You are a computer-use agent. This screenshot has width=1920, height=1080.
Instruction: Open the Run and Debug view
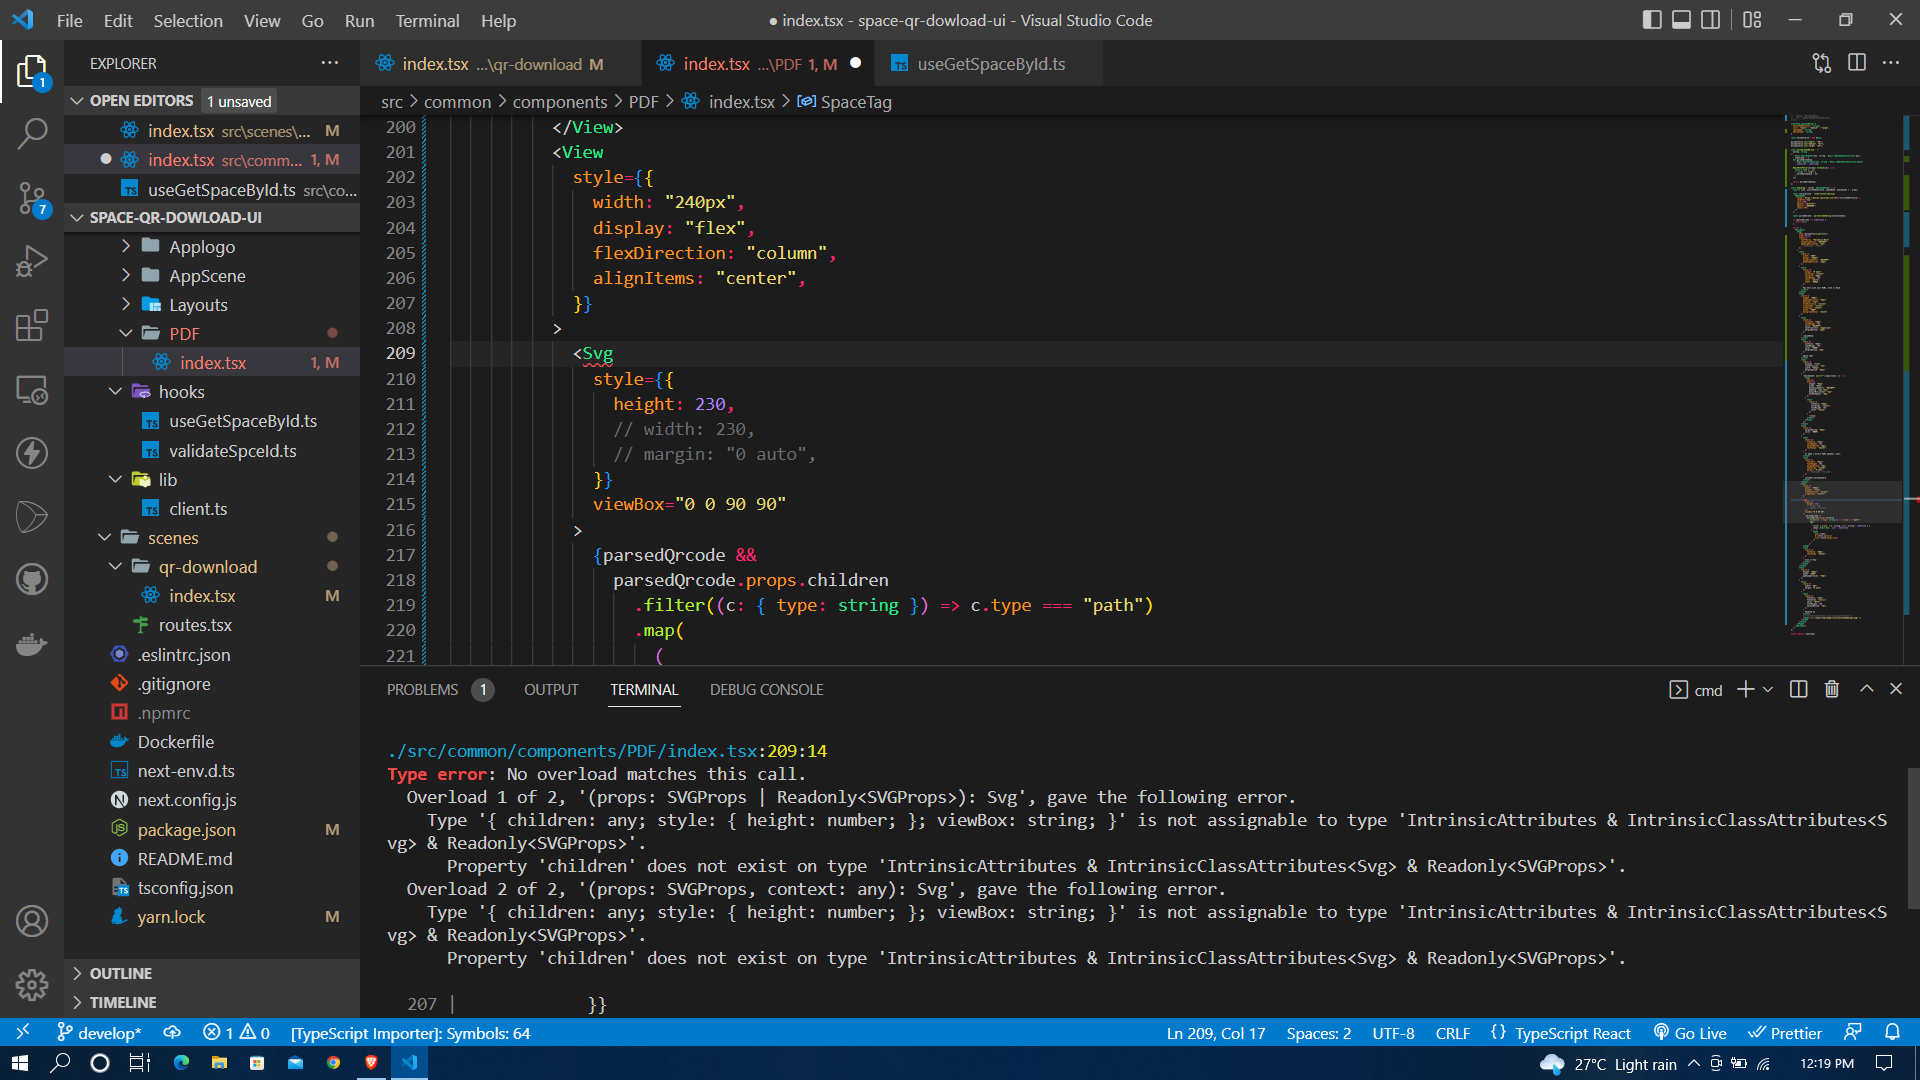pos(33,261)
